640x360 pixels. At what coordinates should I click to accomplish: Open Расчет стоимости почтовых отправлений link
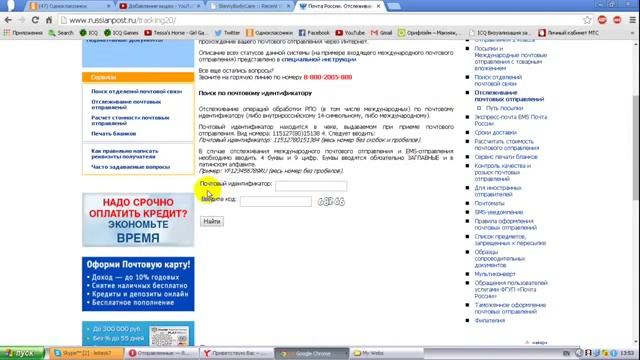pyautogui.click(x=130, y=120)
